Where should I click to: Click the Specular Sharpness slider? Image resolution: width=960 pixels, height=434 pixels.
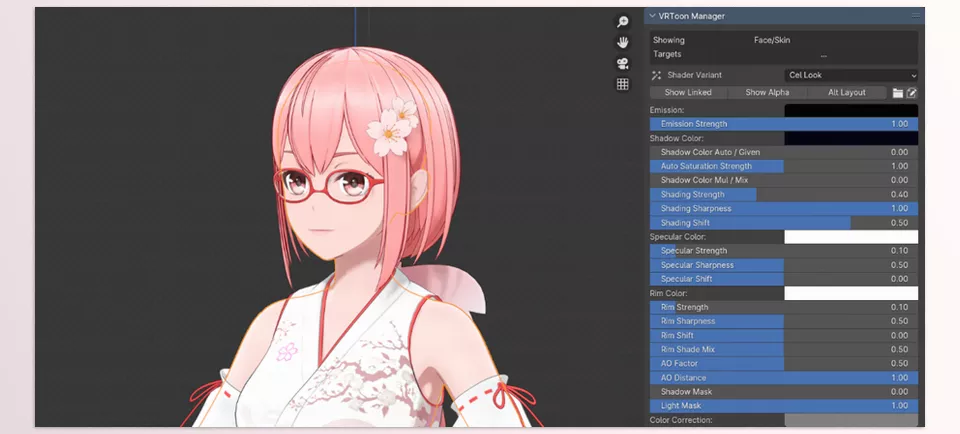(x=784, y=265)
